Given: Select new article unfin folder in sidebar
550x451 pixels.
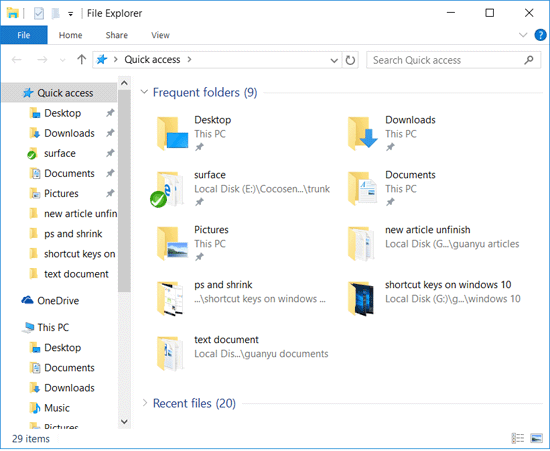Looking at the screenshot, I should (74, 214).
